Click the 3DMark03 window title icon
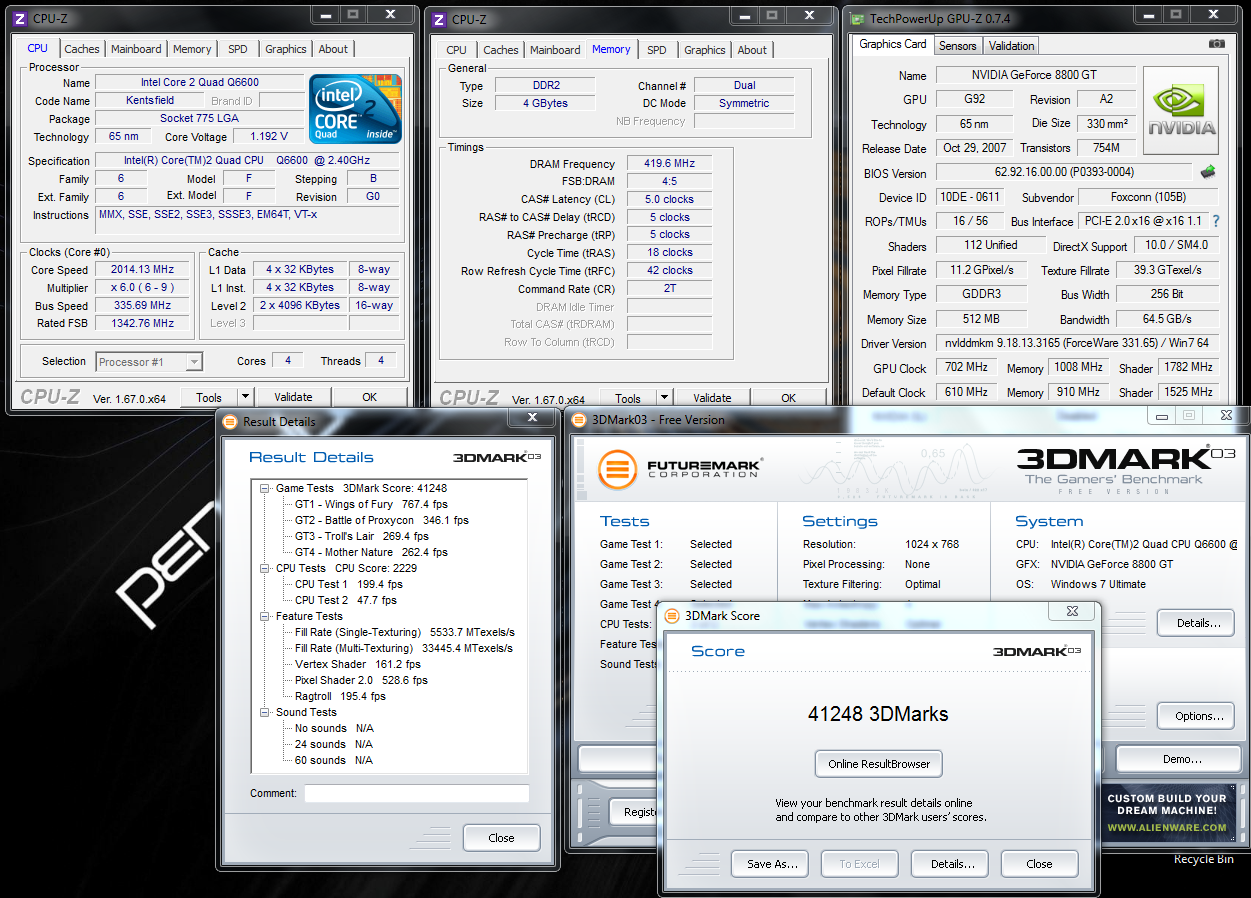Viewport: 1251px width, 898px height. click(x=579, y=420)
